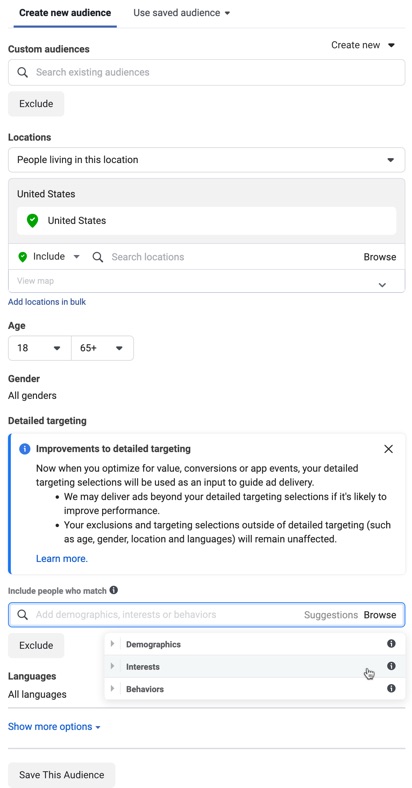The image size is (412, 788).
Task: Select the Create new audience tab
Action: click(65, 13)
